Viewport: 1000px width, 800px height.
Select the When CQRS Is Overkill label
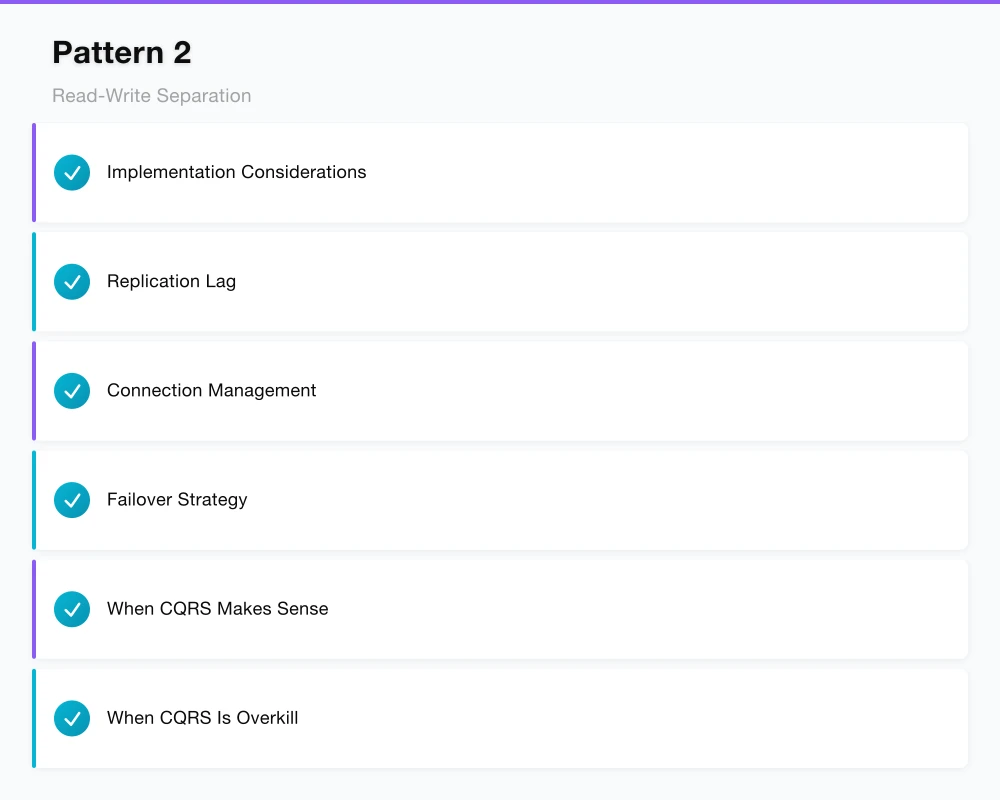[x=202, y=717]
